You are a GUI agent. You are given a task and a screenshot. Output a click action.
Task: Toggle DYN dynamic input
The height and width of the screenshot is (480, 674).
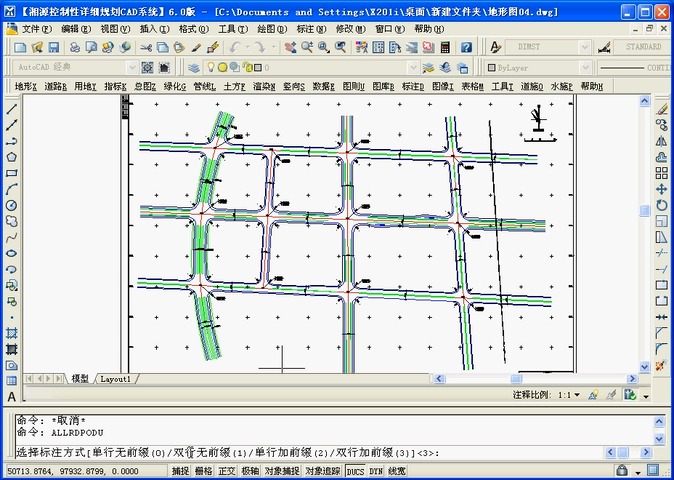point(376,471)
